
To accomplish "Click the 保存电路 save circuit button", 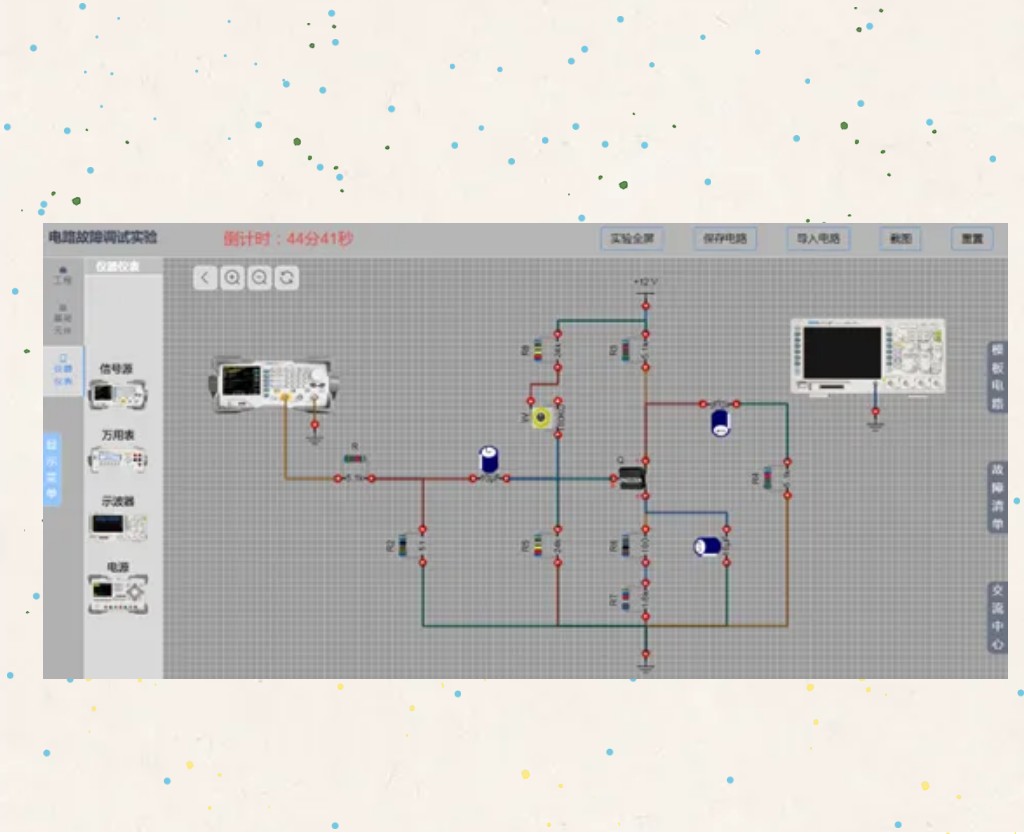I will pyautogui.click(x=725, y=239).
